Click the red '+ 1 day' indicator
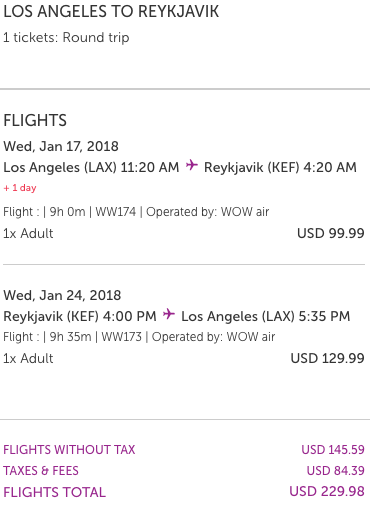370x505 pixels. [x=20, y=188]
